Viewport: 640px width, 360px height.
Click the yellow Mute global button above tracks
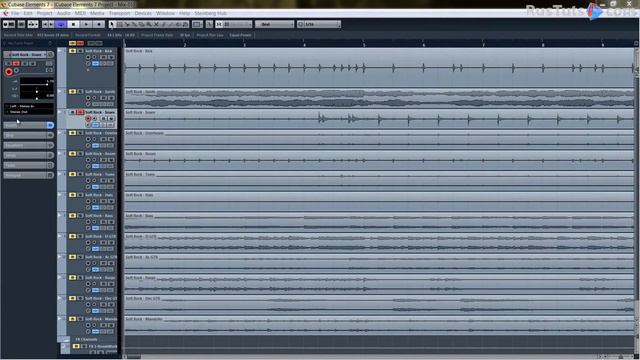(x=73, y=43)
